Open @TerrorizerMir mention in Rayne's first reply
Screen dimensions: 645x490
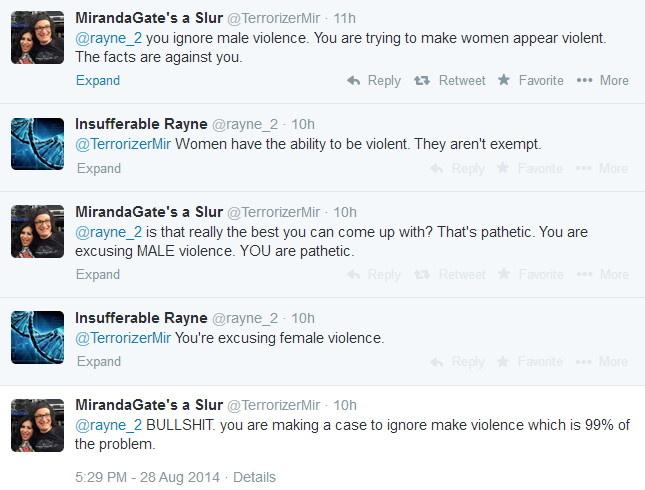coord(123,144)
